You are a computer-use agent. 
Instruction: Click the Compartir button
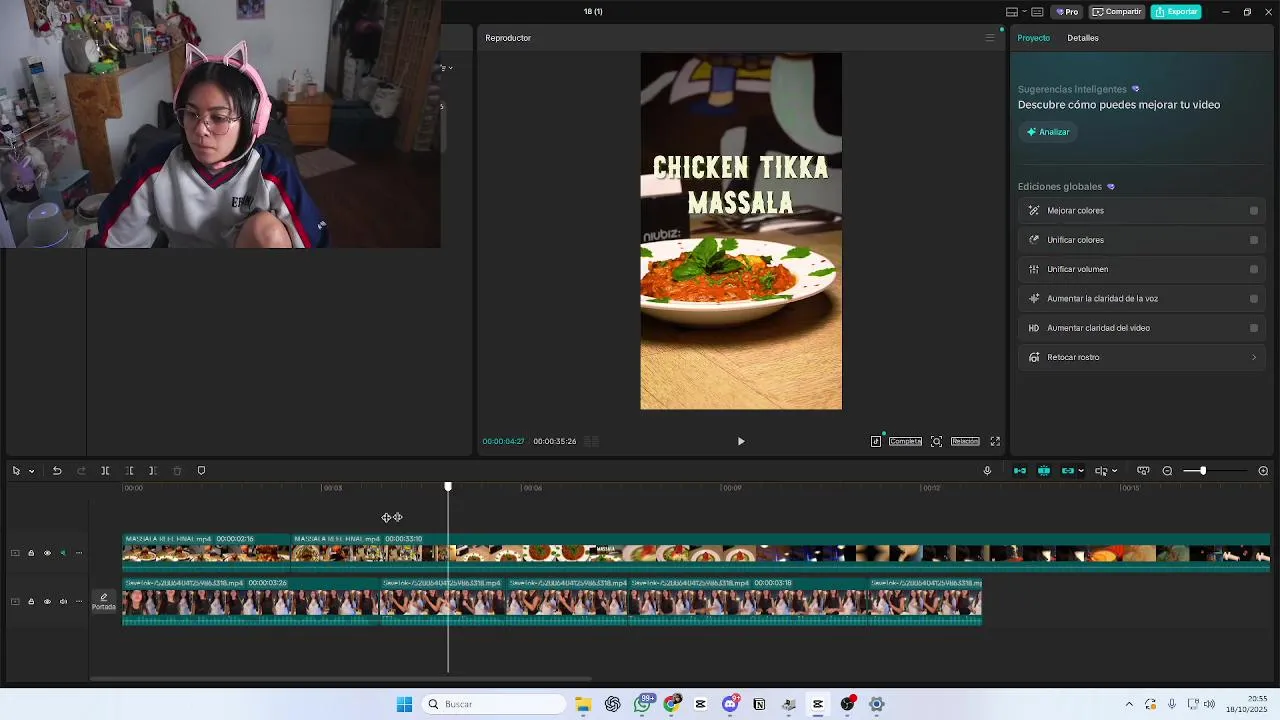(1117, 12)
